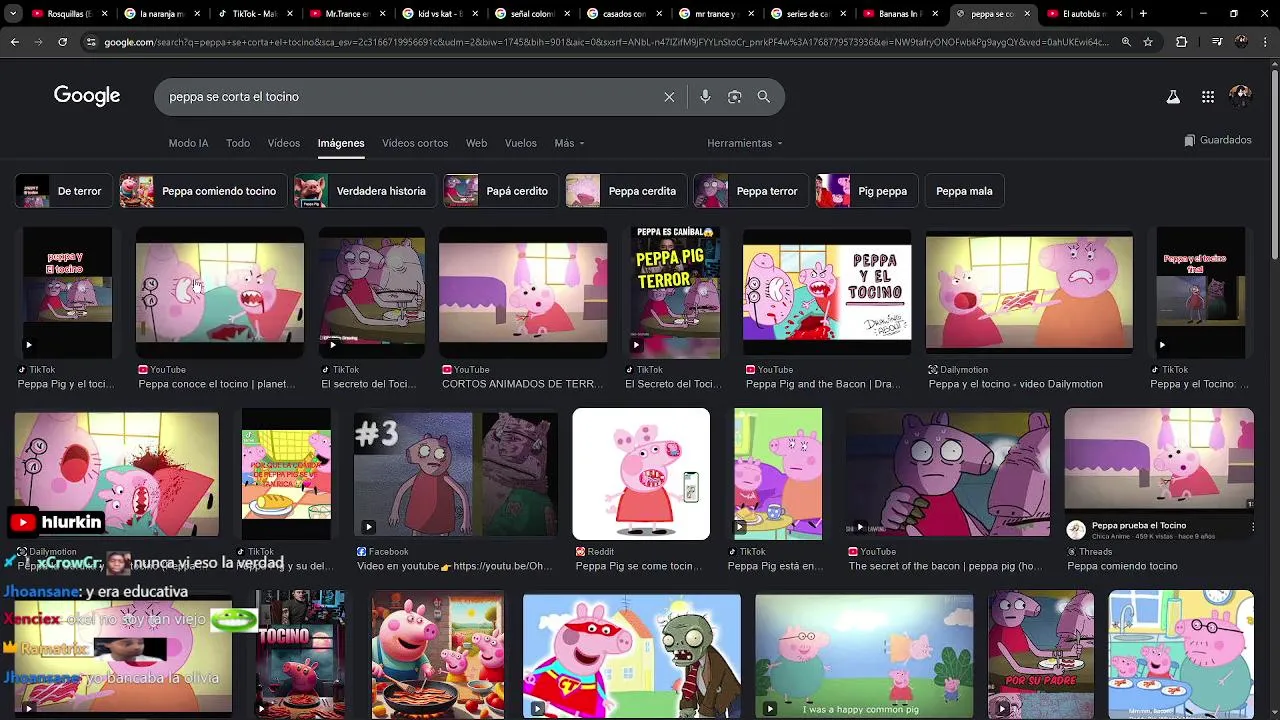Click the Guardados bookmark icon
Screen dimensions: 1280x720
(x=1189, y=141)
